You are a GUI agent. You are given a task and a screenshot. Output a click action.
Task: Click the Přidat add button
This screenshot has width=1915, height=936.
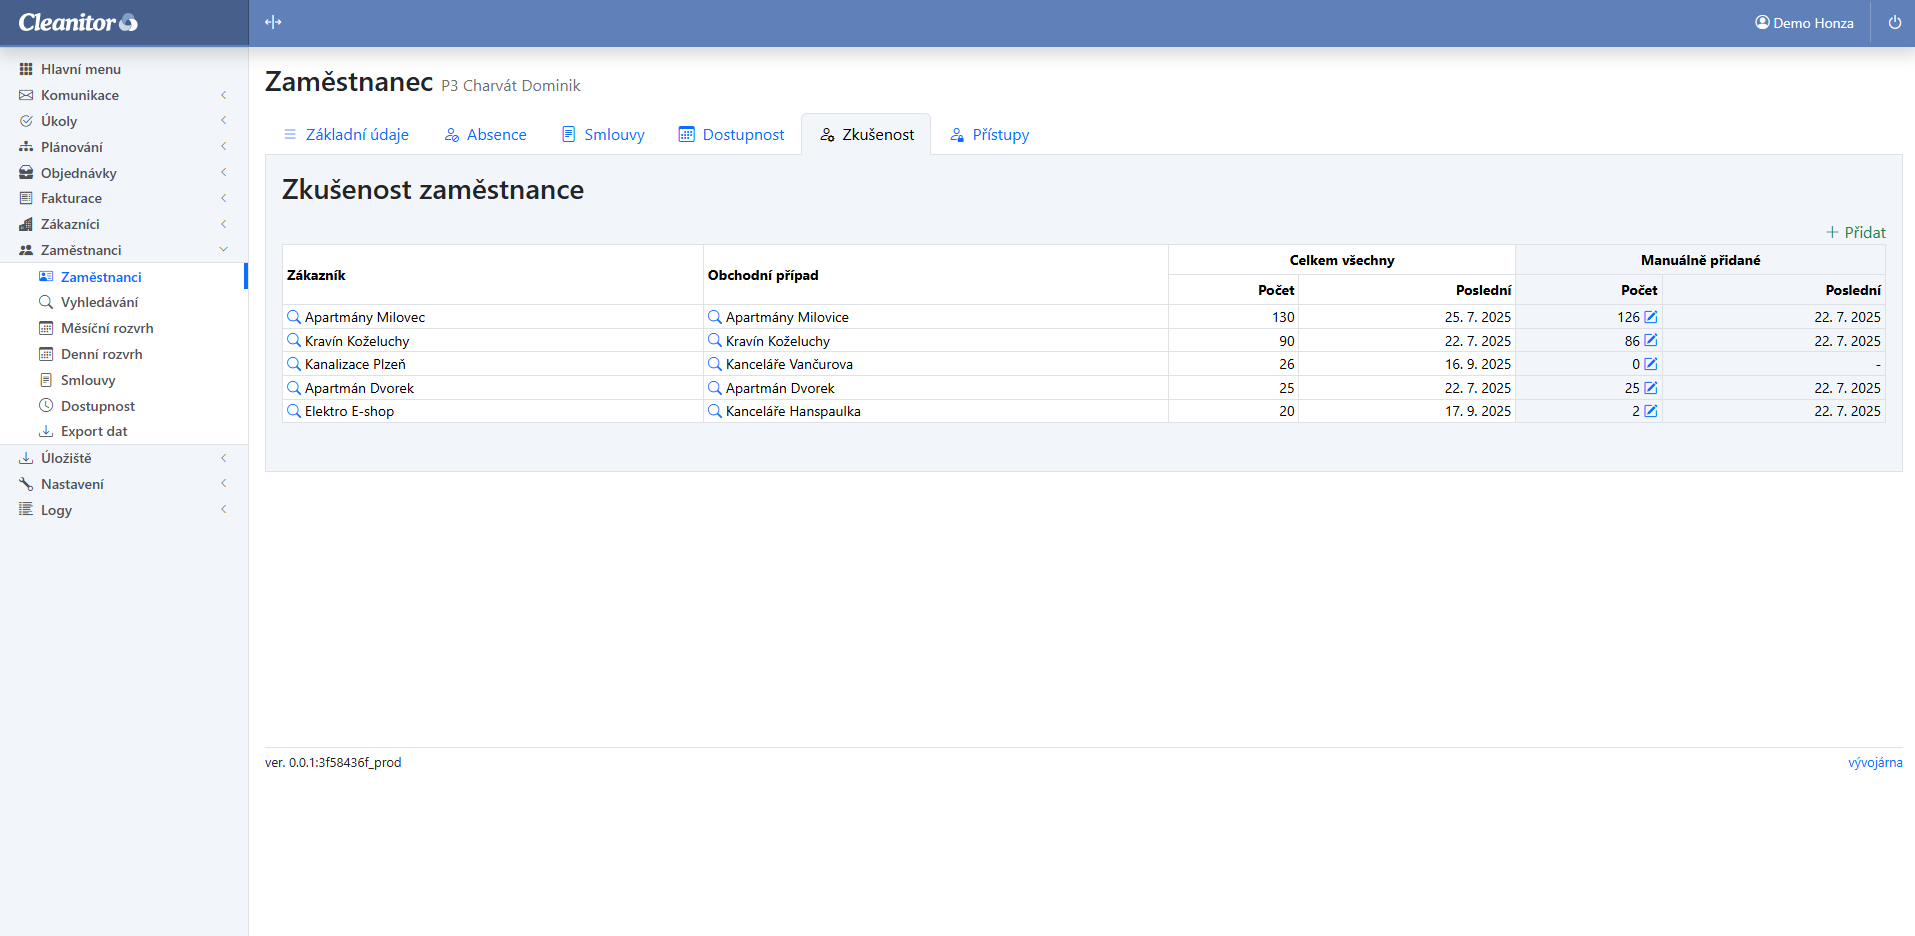click(1856, 232)
